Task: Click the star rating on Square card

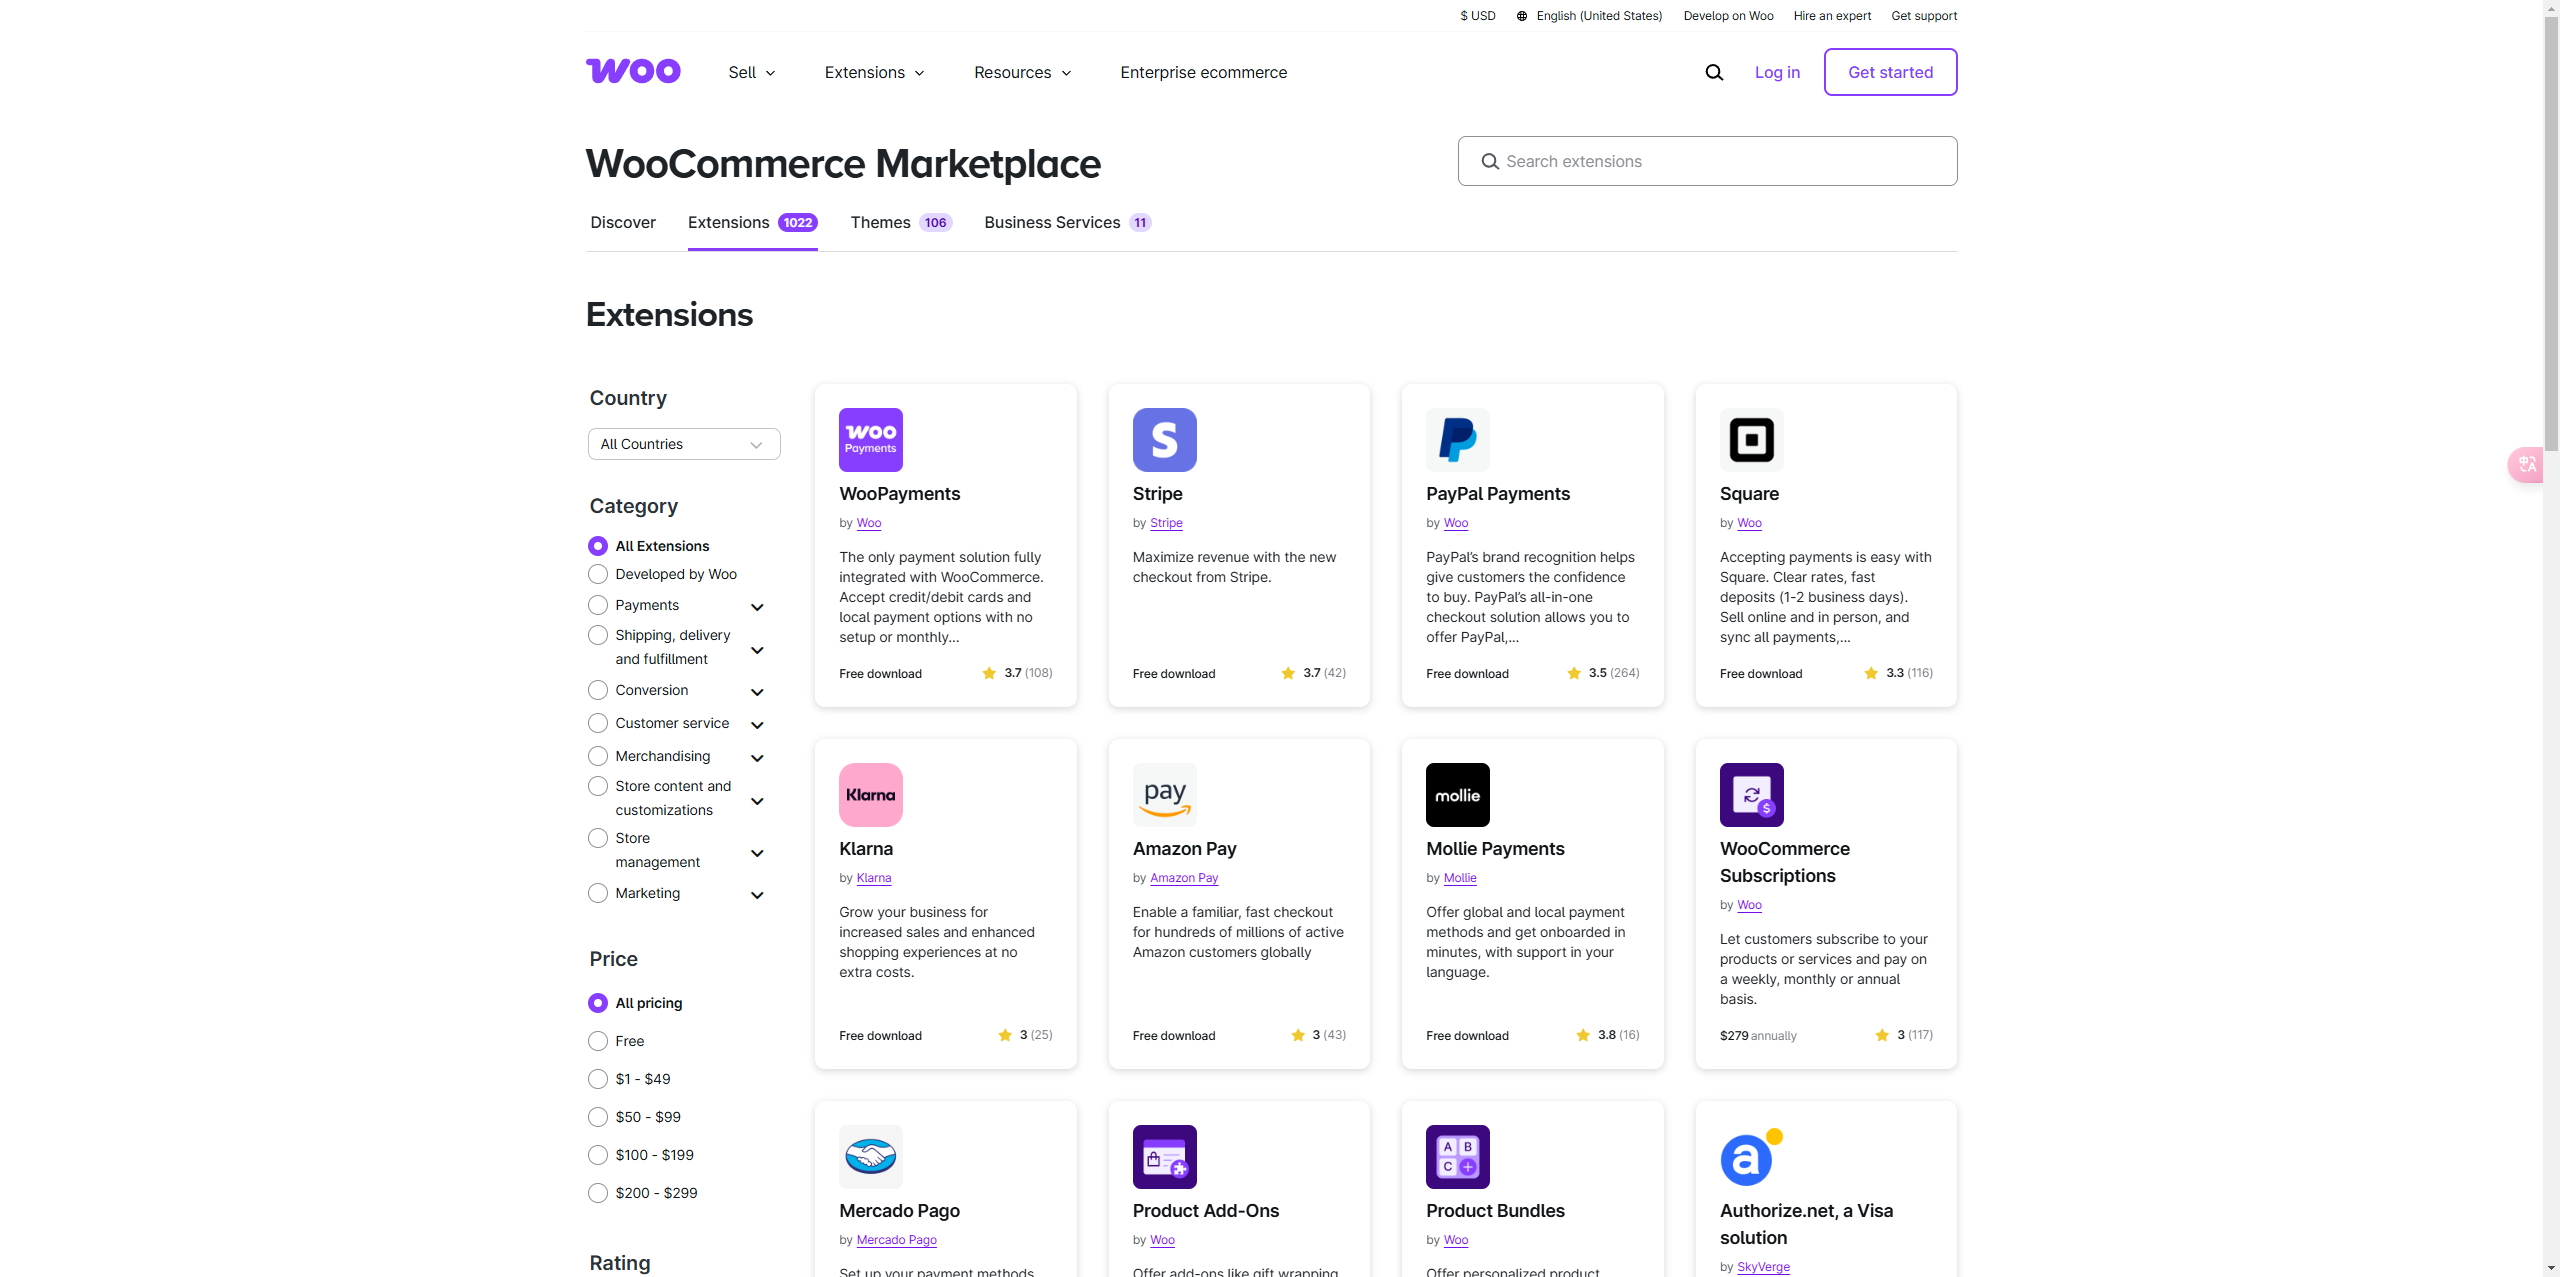Action: pyautogui.click(x=1898, y=673)
